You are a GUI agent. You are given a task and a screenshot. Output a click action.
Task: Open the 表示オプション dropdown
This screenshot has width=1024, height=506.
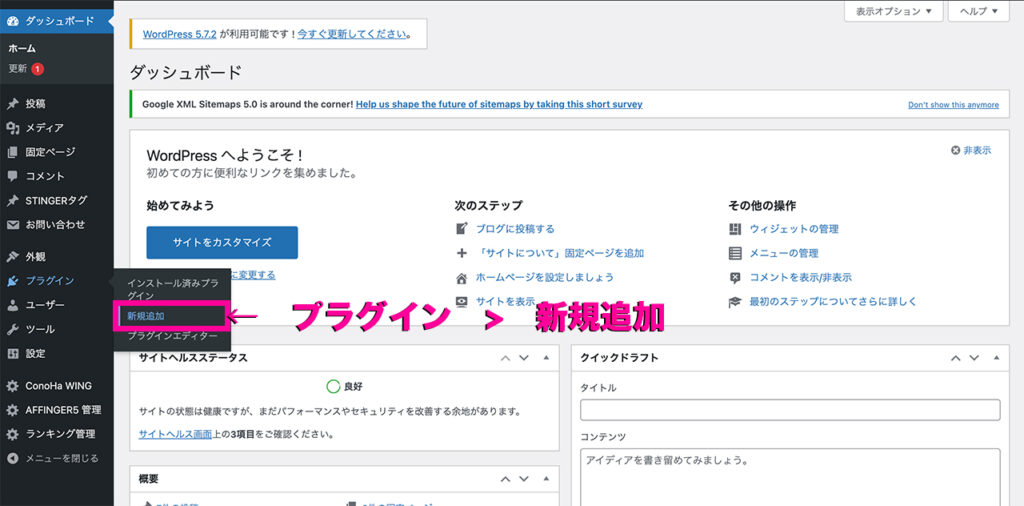893,11
